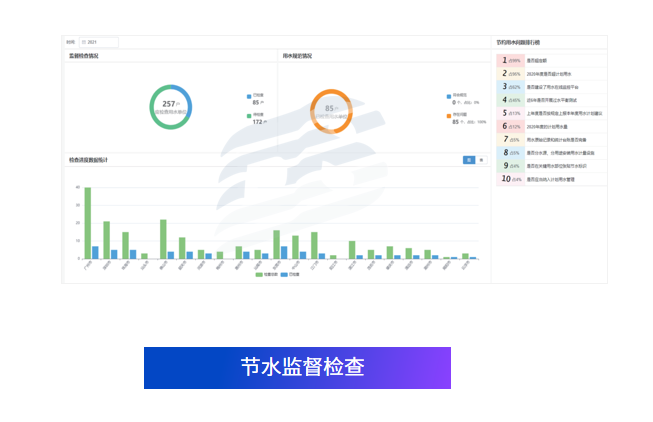This screenshot has height=422, width=653.
Task: Click the green donut ring showing 257
Action: pyautogui.click(x=151, y=105)
